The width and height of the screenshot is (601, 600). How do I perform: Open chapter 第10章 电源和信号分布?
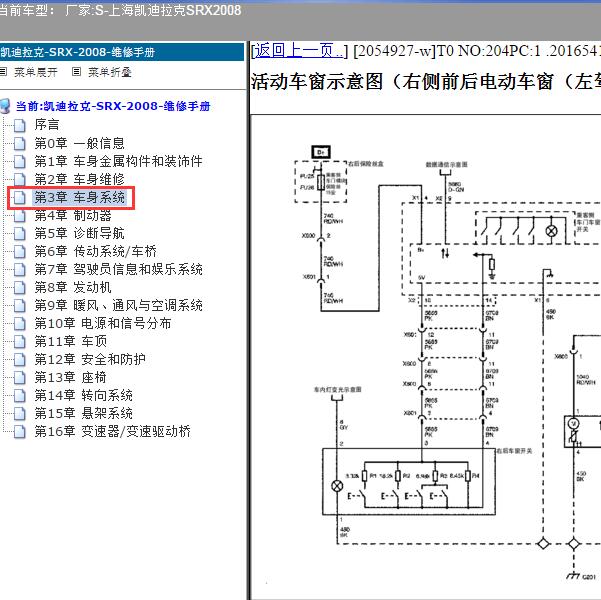pyautogui.click(x=103, y=324)
